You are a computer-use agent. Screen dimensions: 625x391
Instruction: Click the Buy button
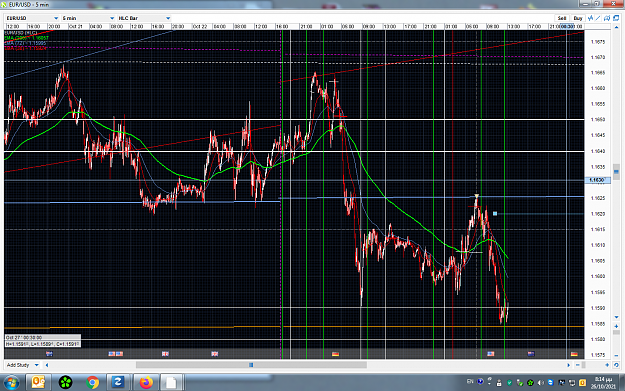pyautogui.click(x=578, y=18)
